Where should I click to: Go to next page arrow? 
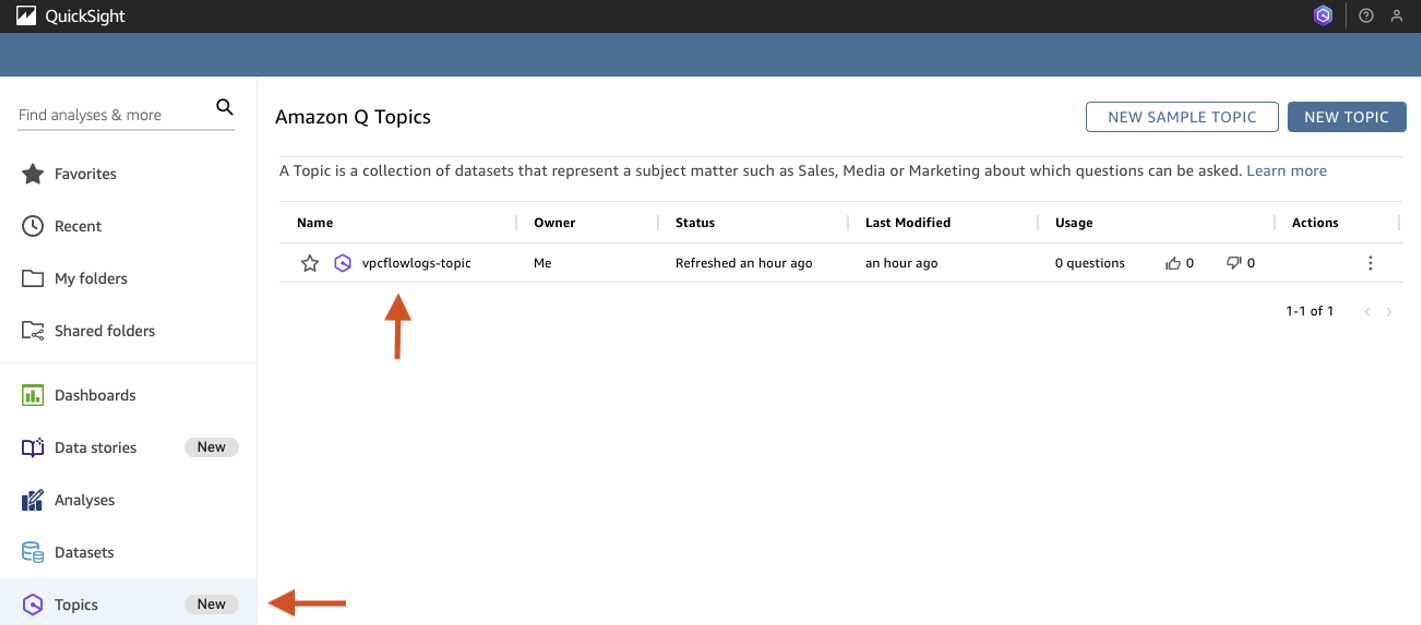(1389, 312)
